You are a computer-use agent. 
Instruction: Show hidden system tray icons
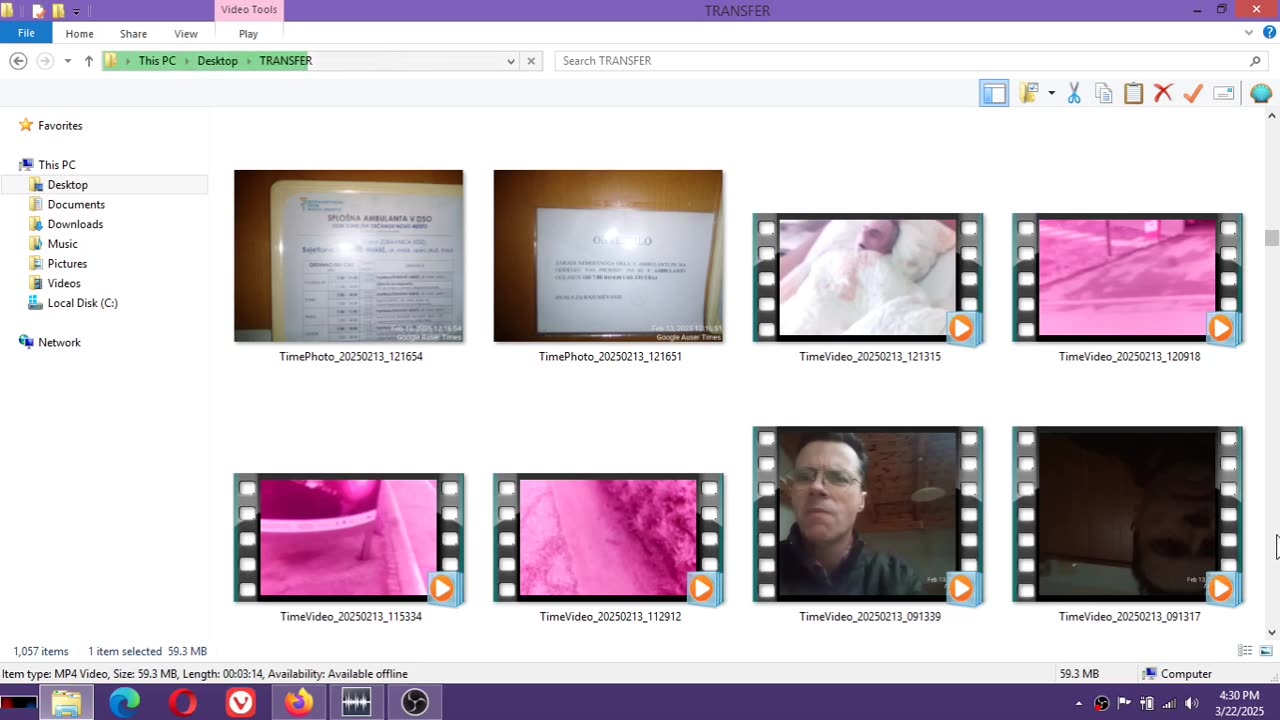click(x=1078, y=703)
